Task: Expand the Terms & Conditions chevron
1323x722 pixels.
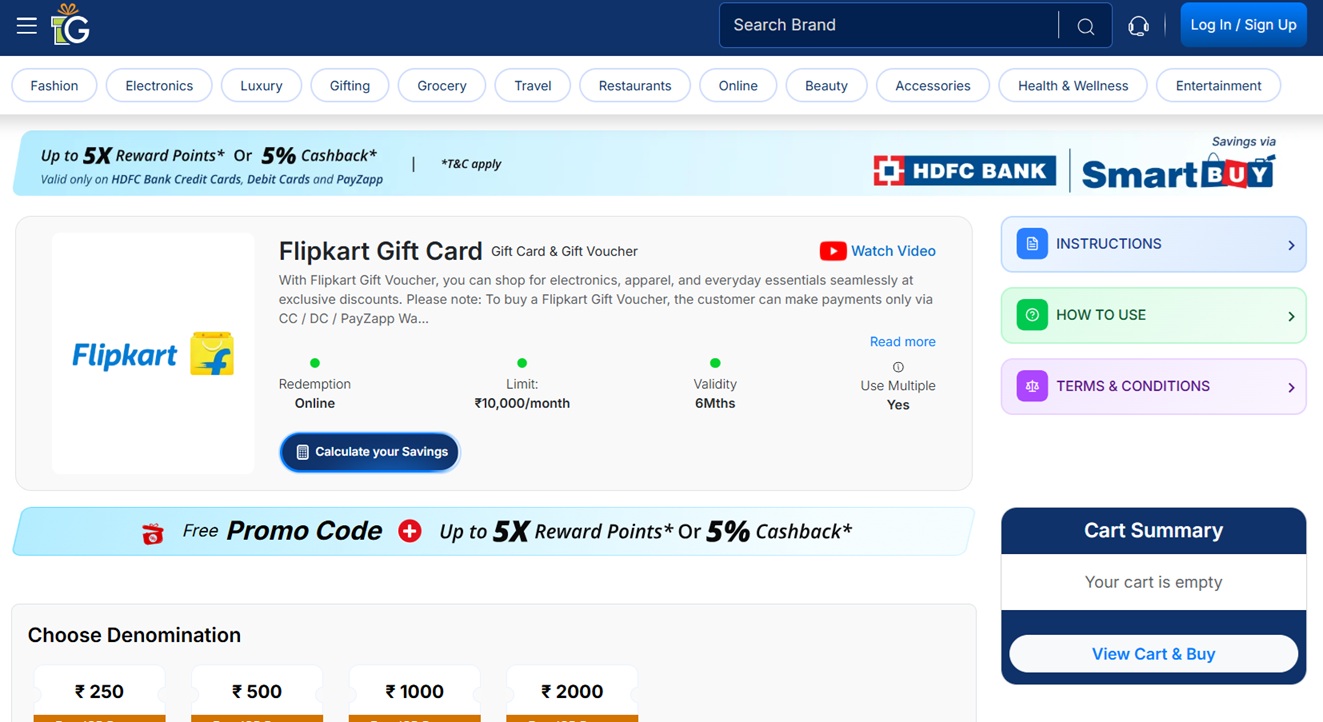Action: (1291, 387)
